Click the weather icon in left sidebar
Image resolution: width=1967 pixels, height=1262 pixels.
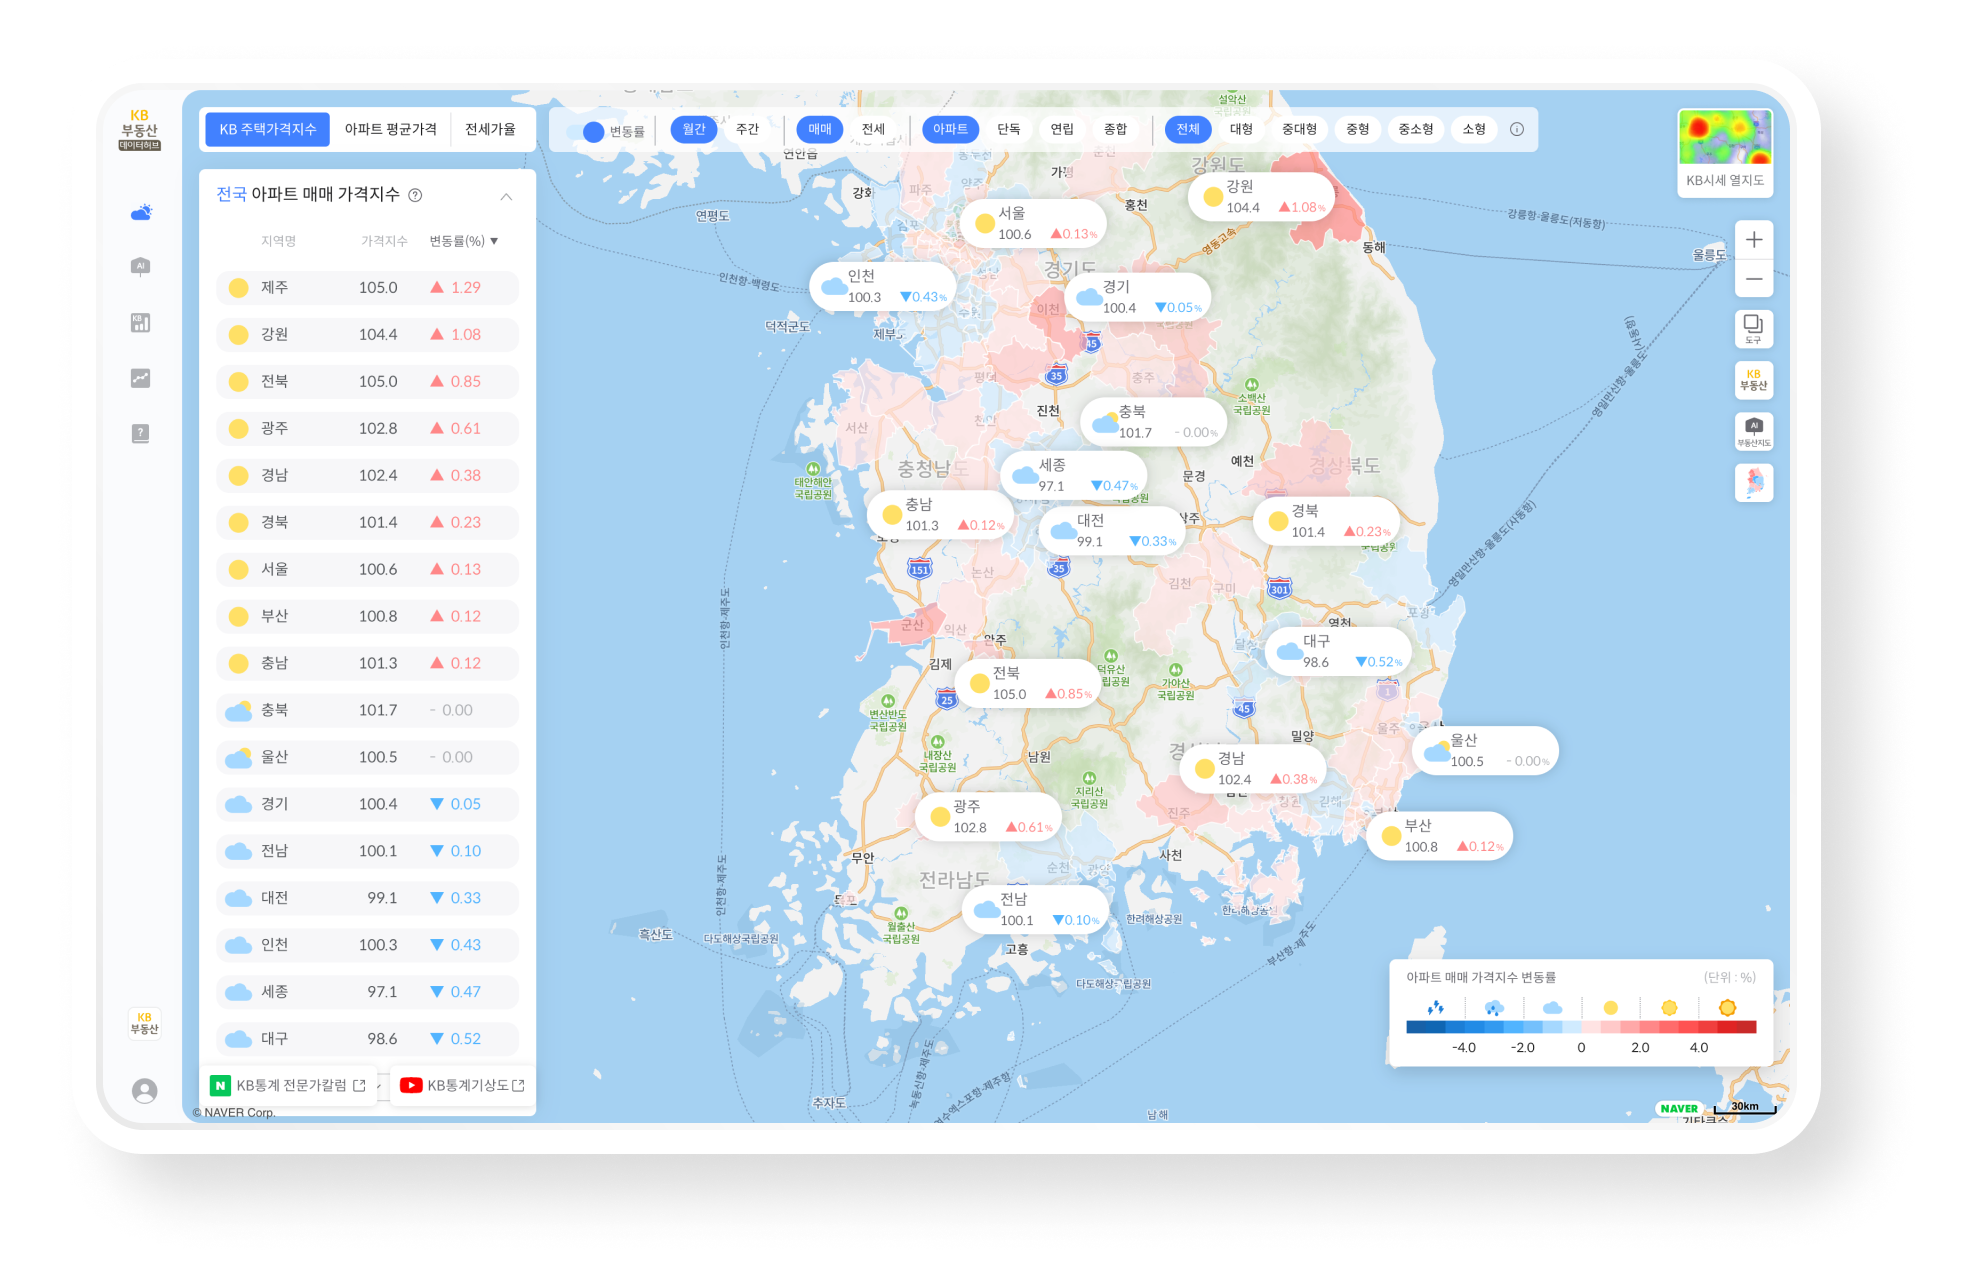click(x=141, y=212)
